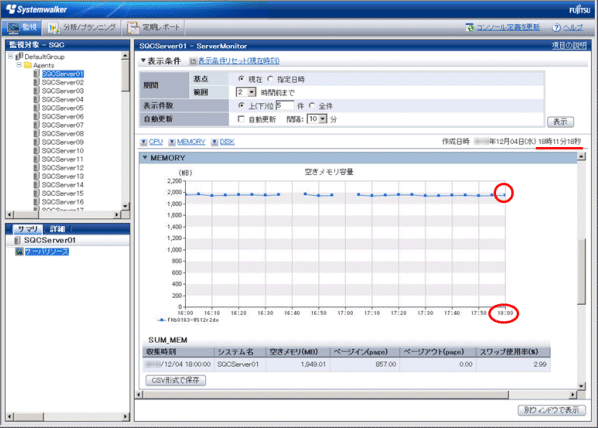Click the 1,949.01 free memory cell
598x428 pixels.
coord(297,364)
